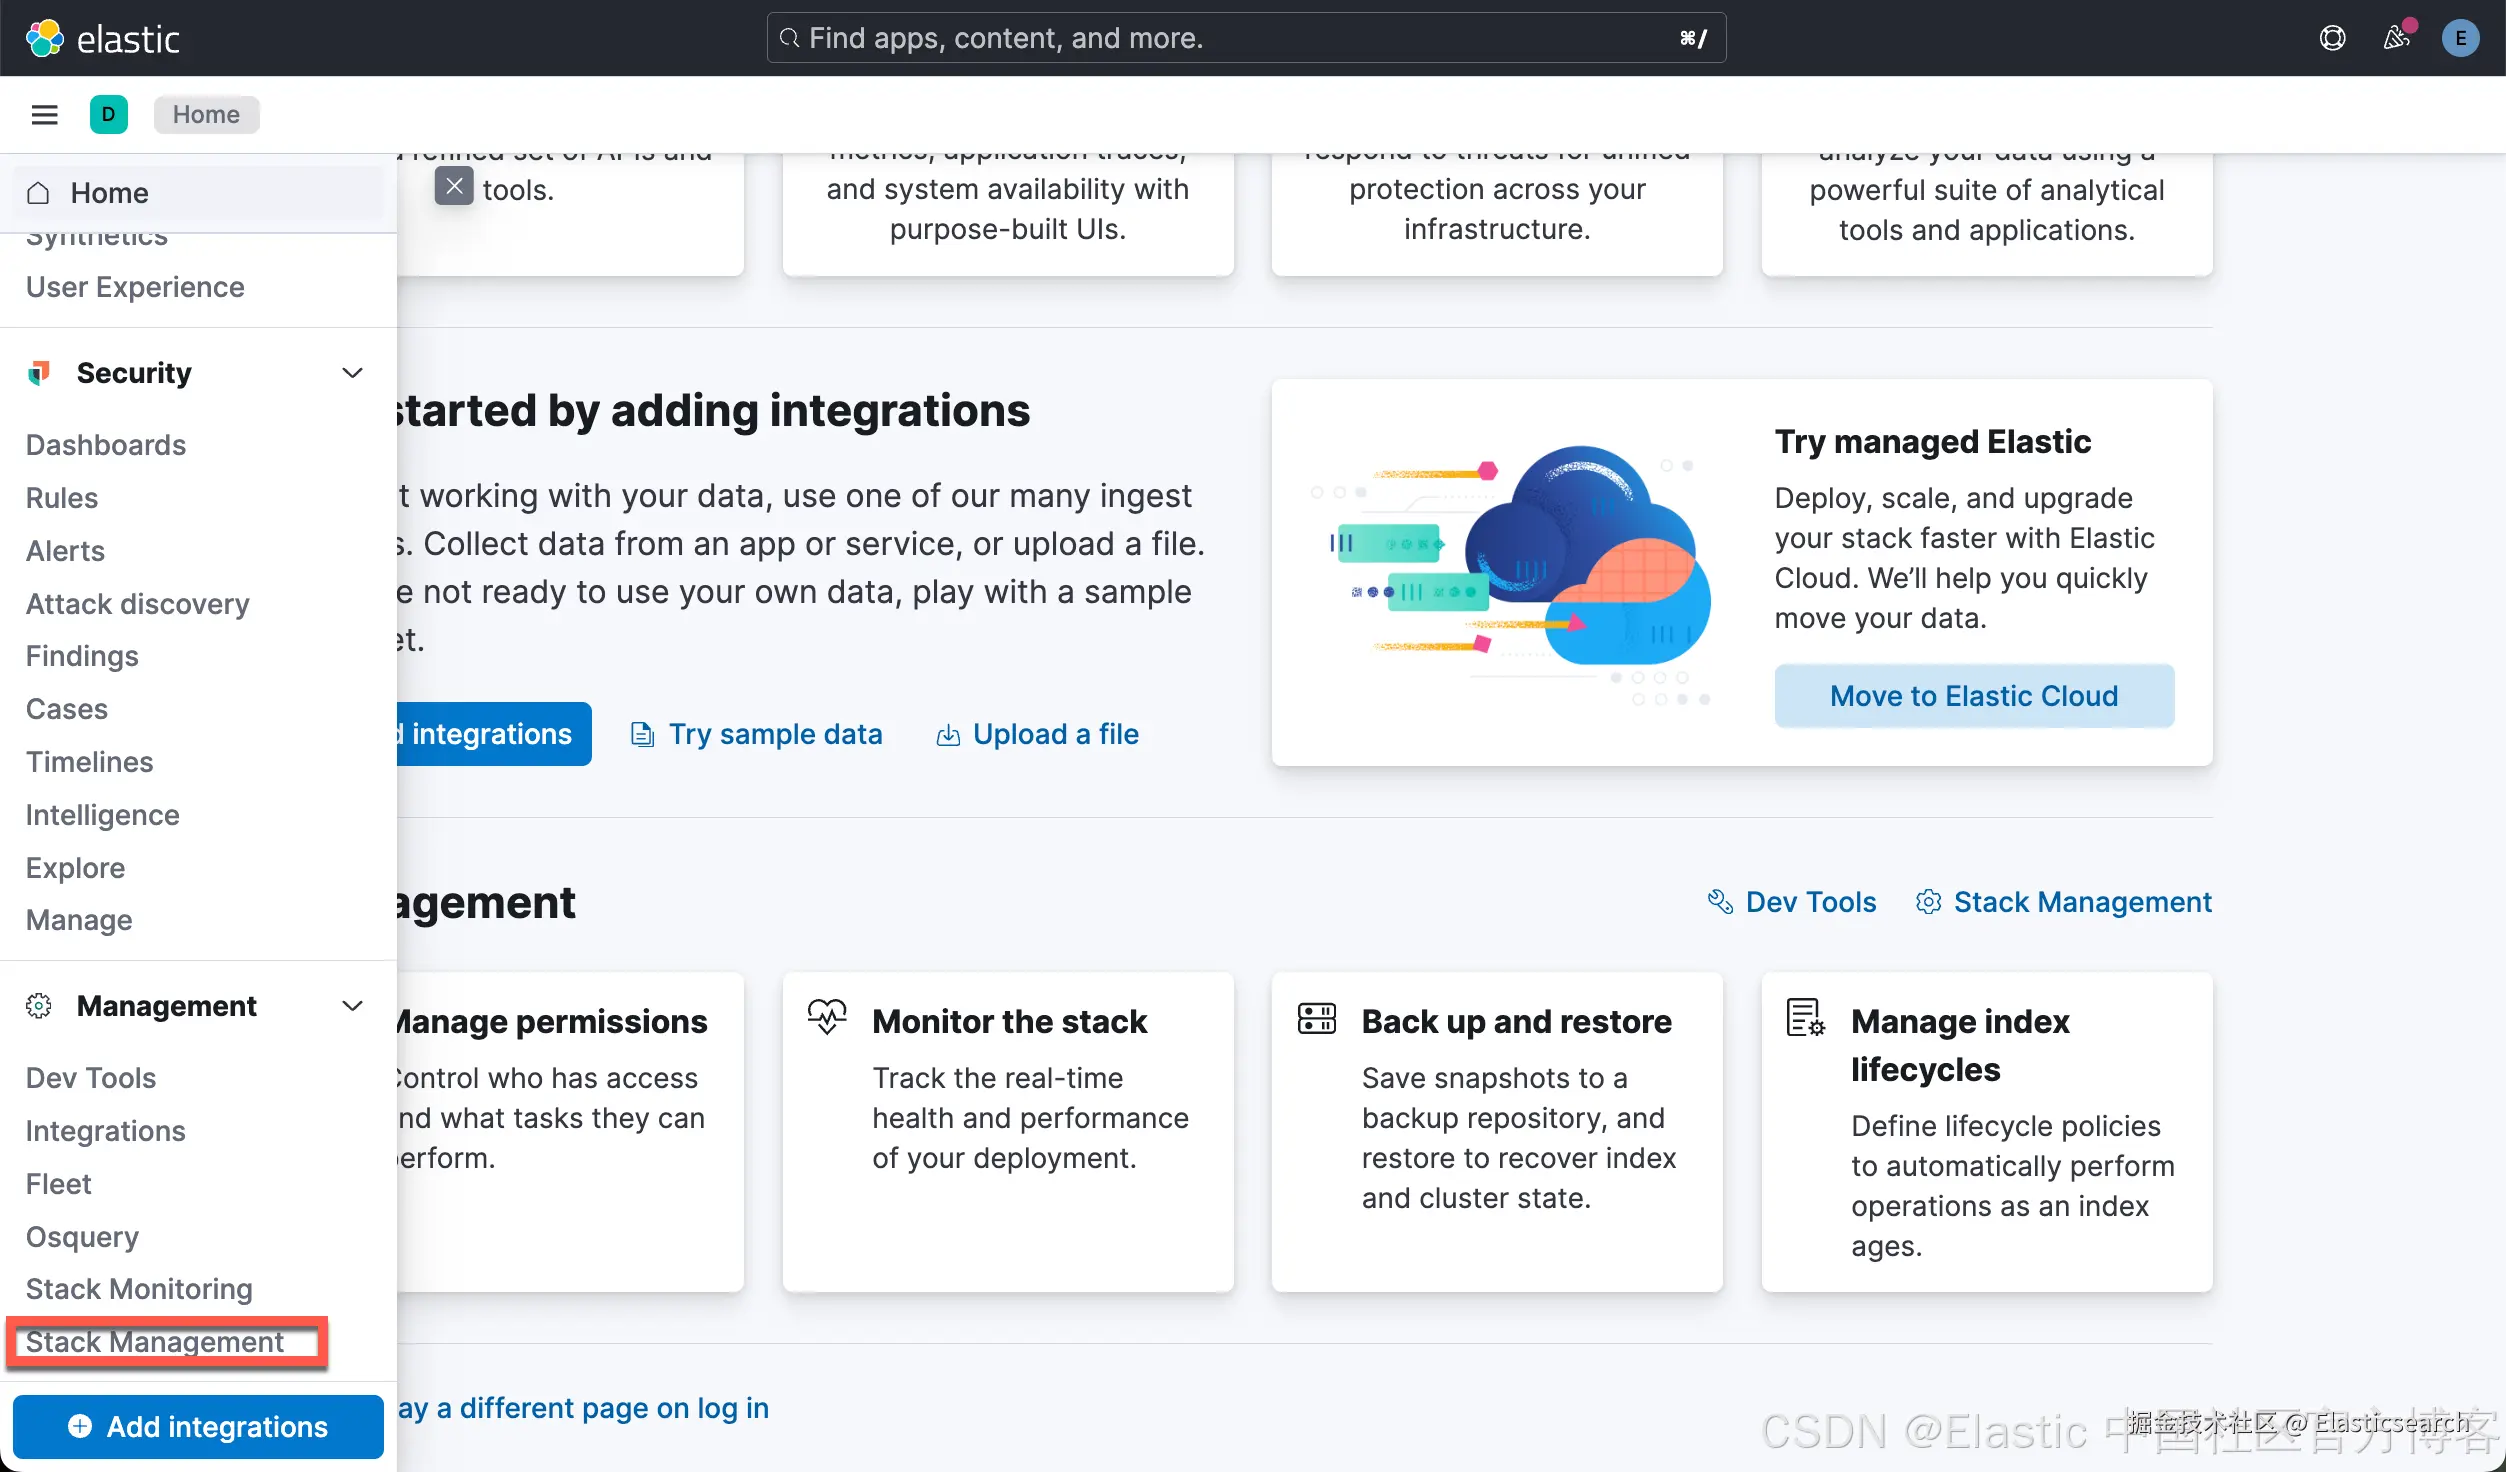
Task: Click the Security shield icon
Action: tap(39, 373)
